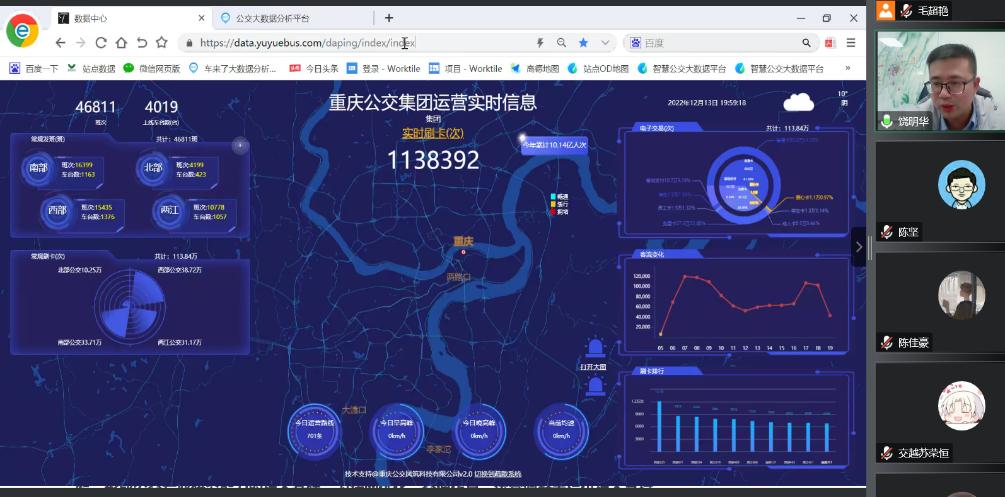This screenshot has width=1005, height=497.
Task: Click the weather cloud icon on the dashboard
Action: click(798, 102)
